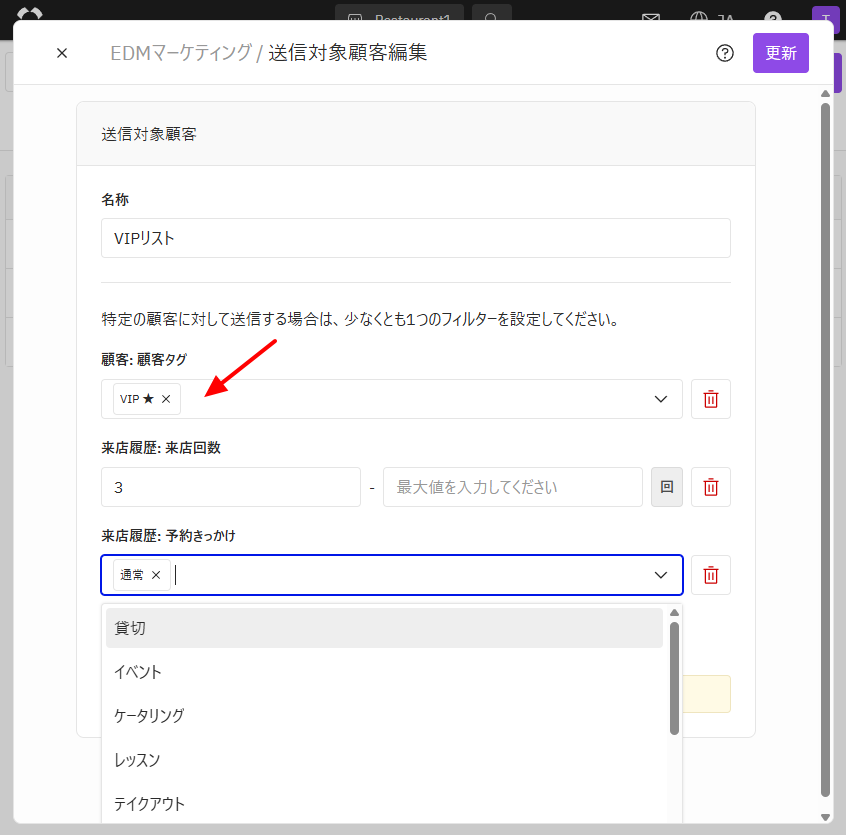This screenshot has height=835, width=846.
Task: Remove the 通常 tag
Action: (156, 575)
